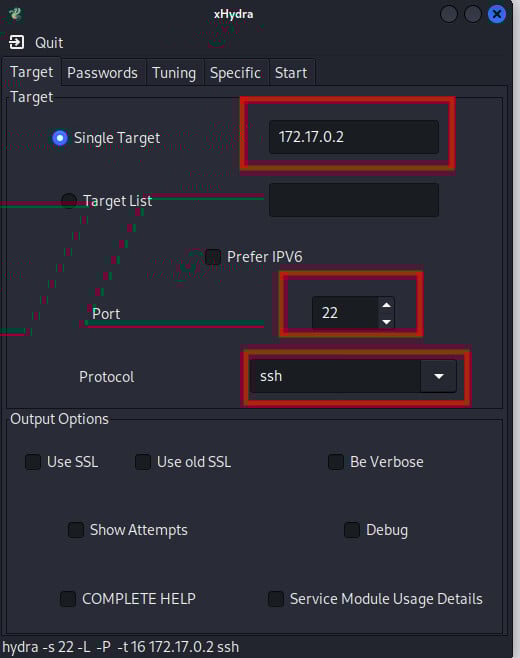Open the Protocol dropdown arrow
Viewport: 520px width, 658px height.
pos(439,376)
